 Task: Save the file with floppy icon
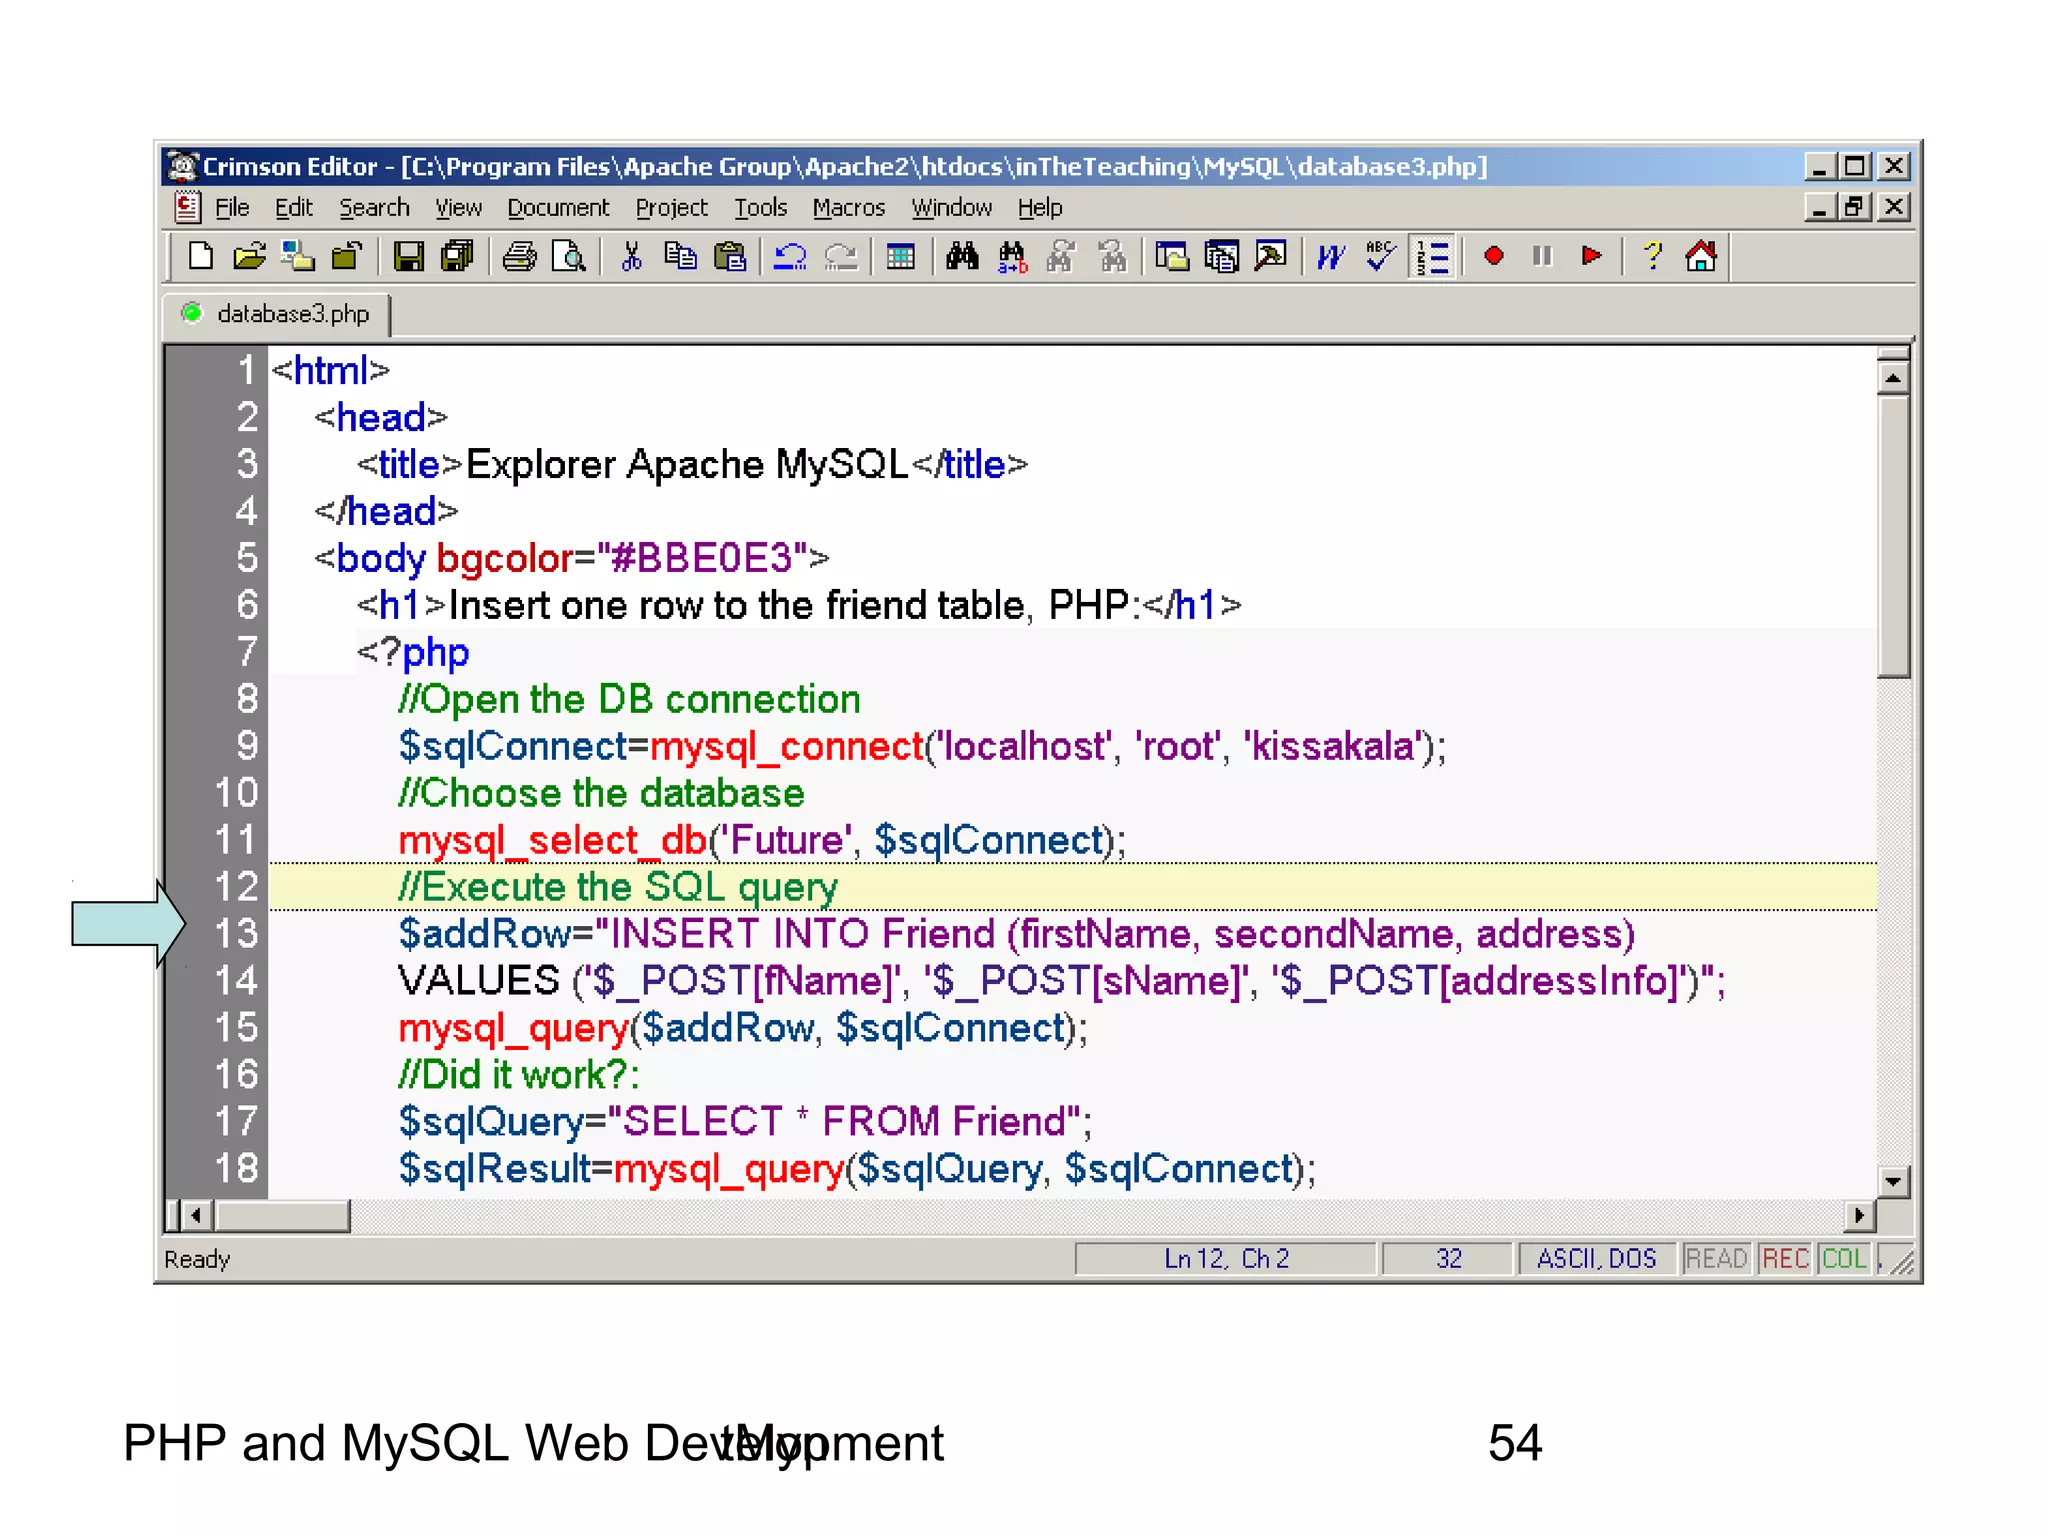pos(408,257)
